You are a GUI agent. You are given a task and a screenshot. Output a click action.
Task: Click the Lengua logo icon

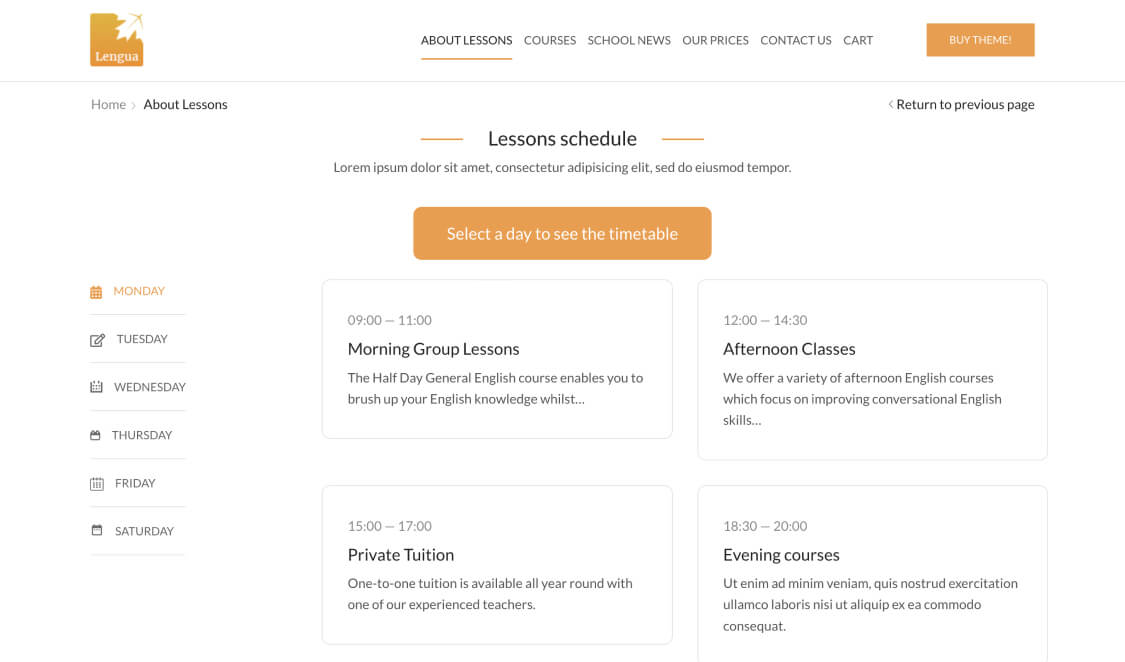point(117,40)
